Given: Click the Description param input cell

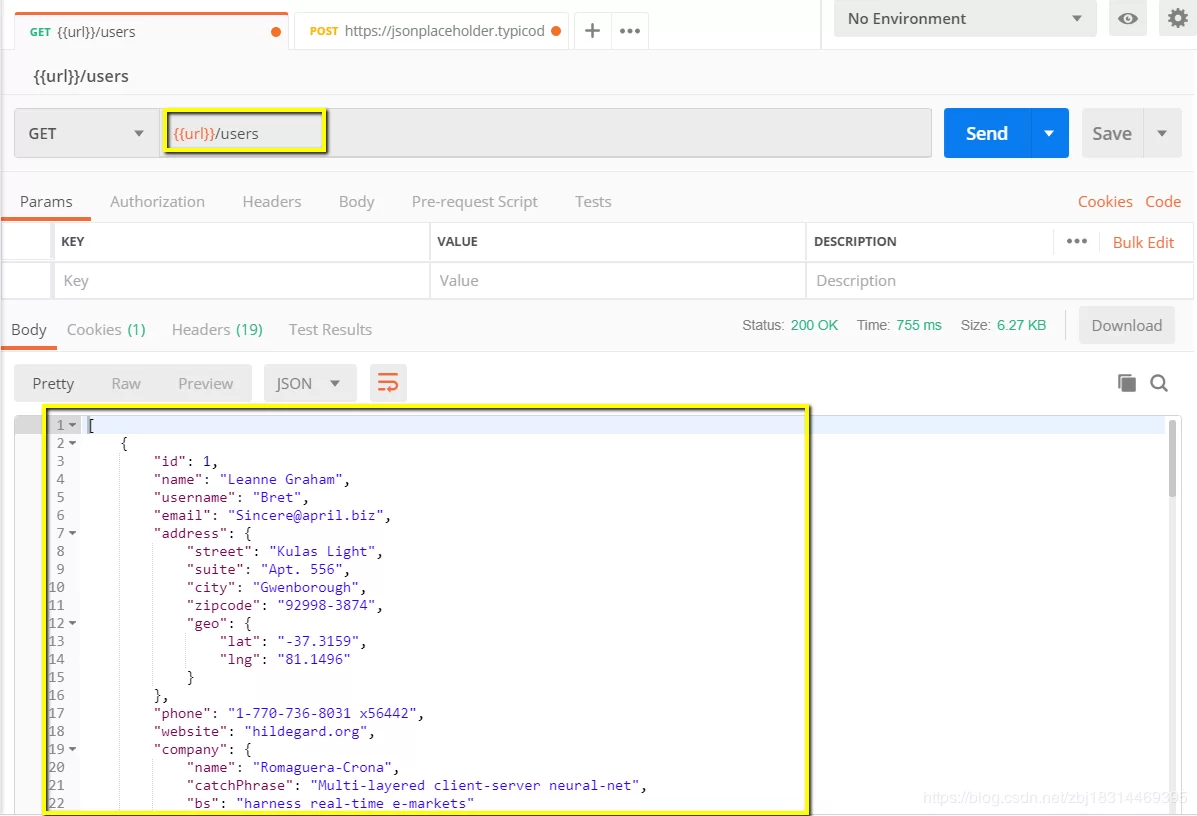Looking at the screenshot, I should 999,281.
